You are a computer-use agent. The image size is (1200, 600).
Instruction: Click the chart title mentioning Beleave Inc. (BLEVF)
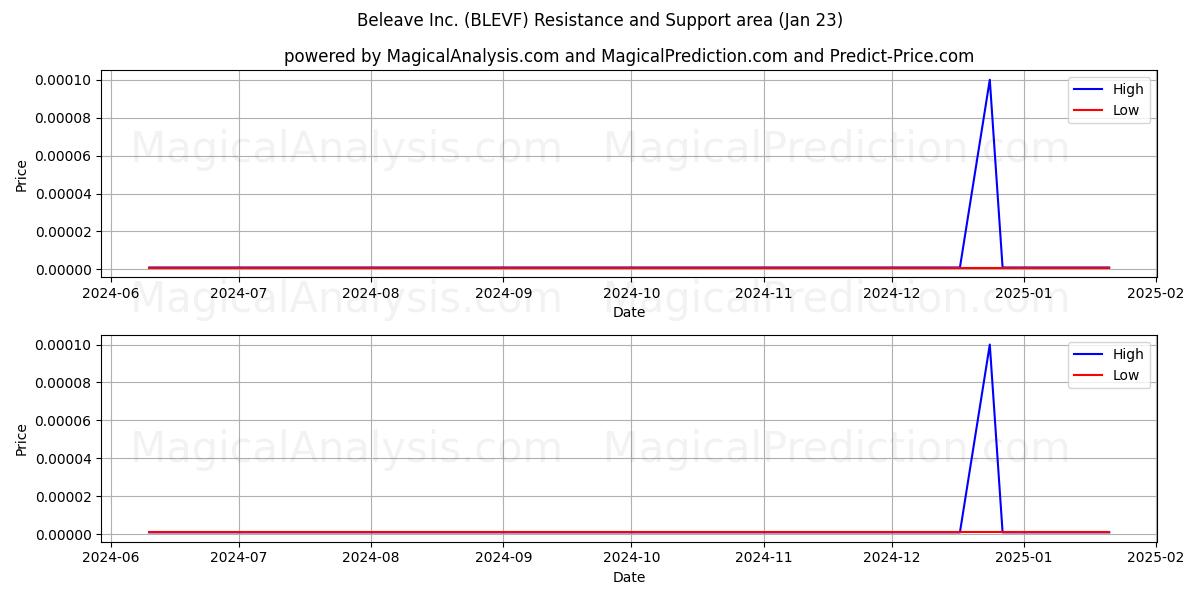click(600, 20)
